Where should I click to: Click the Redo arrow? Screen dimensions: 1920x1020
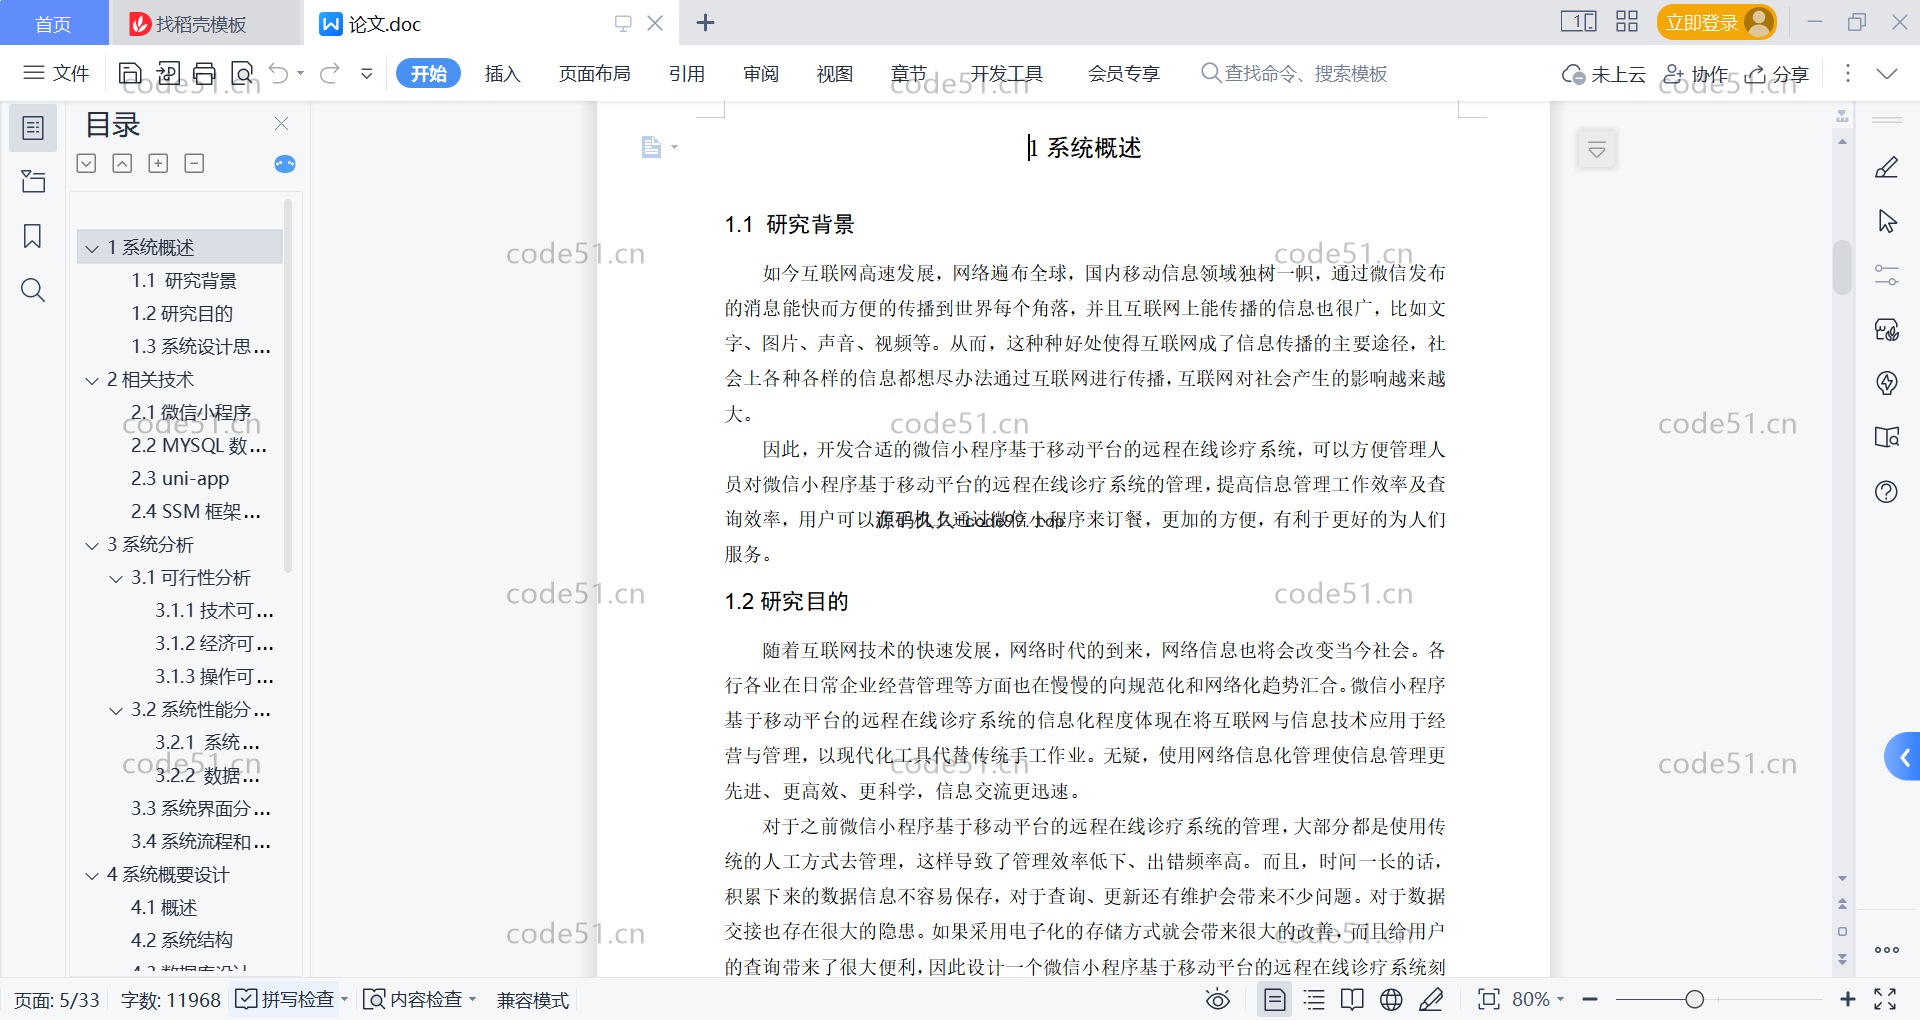tap(330, 73)
